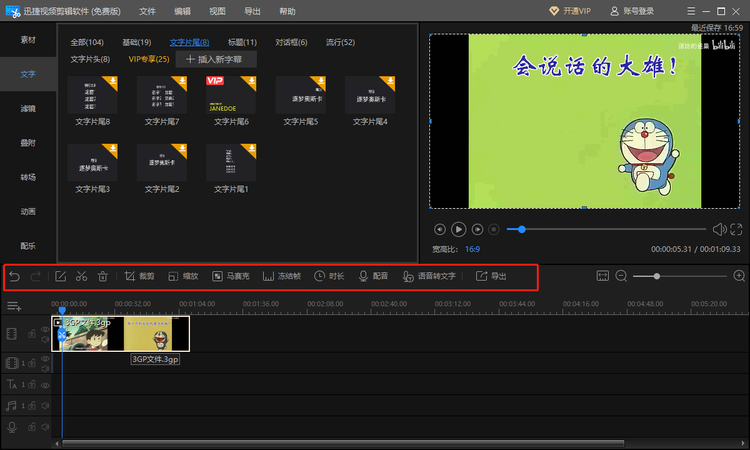The height and width of the screenshot is (450, 750).
Task: Toggle lock on the main video track
Action: [32, 334]
